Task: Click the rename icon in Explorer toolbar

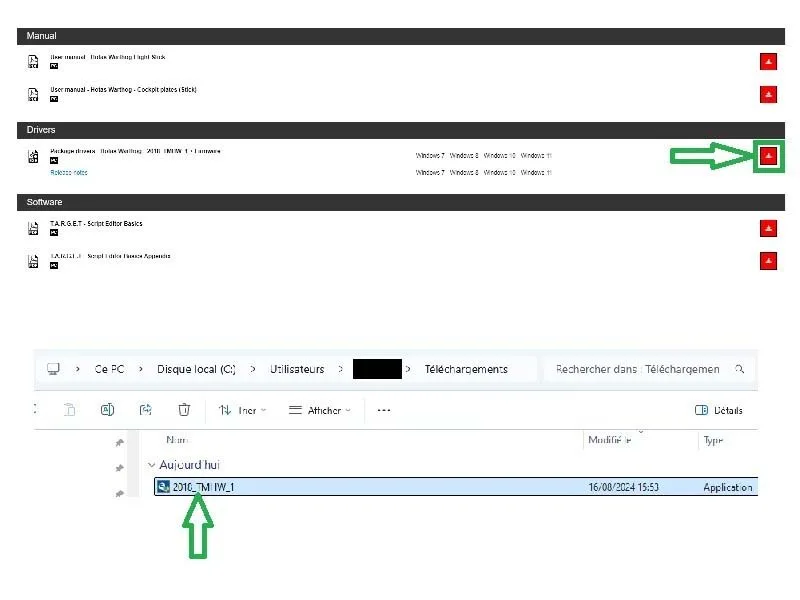Action: click(107, 410)
